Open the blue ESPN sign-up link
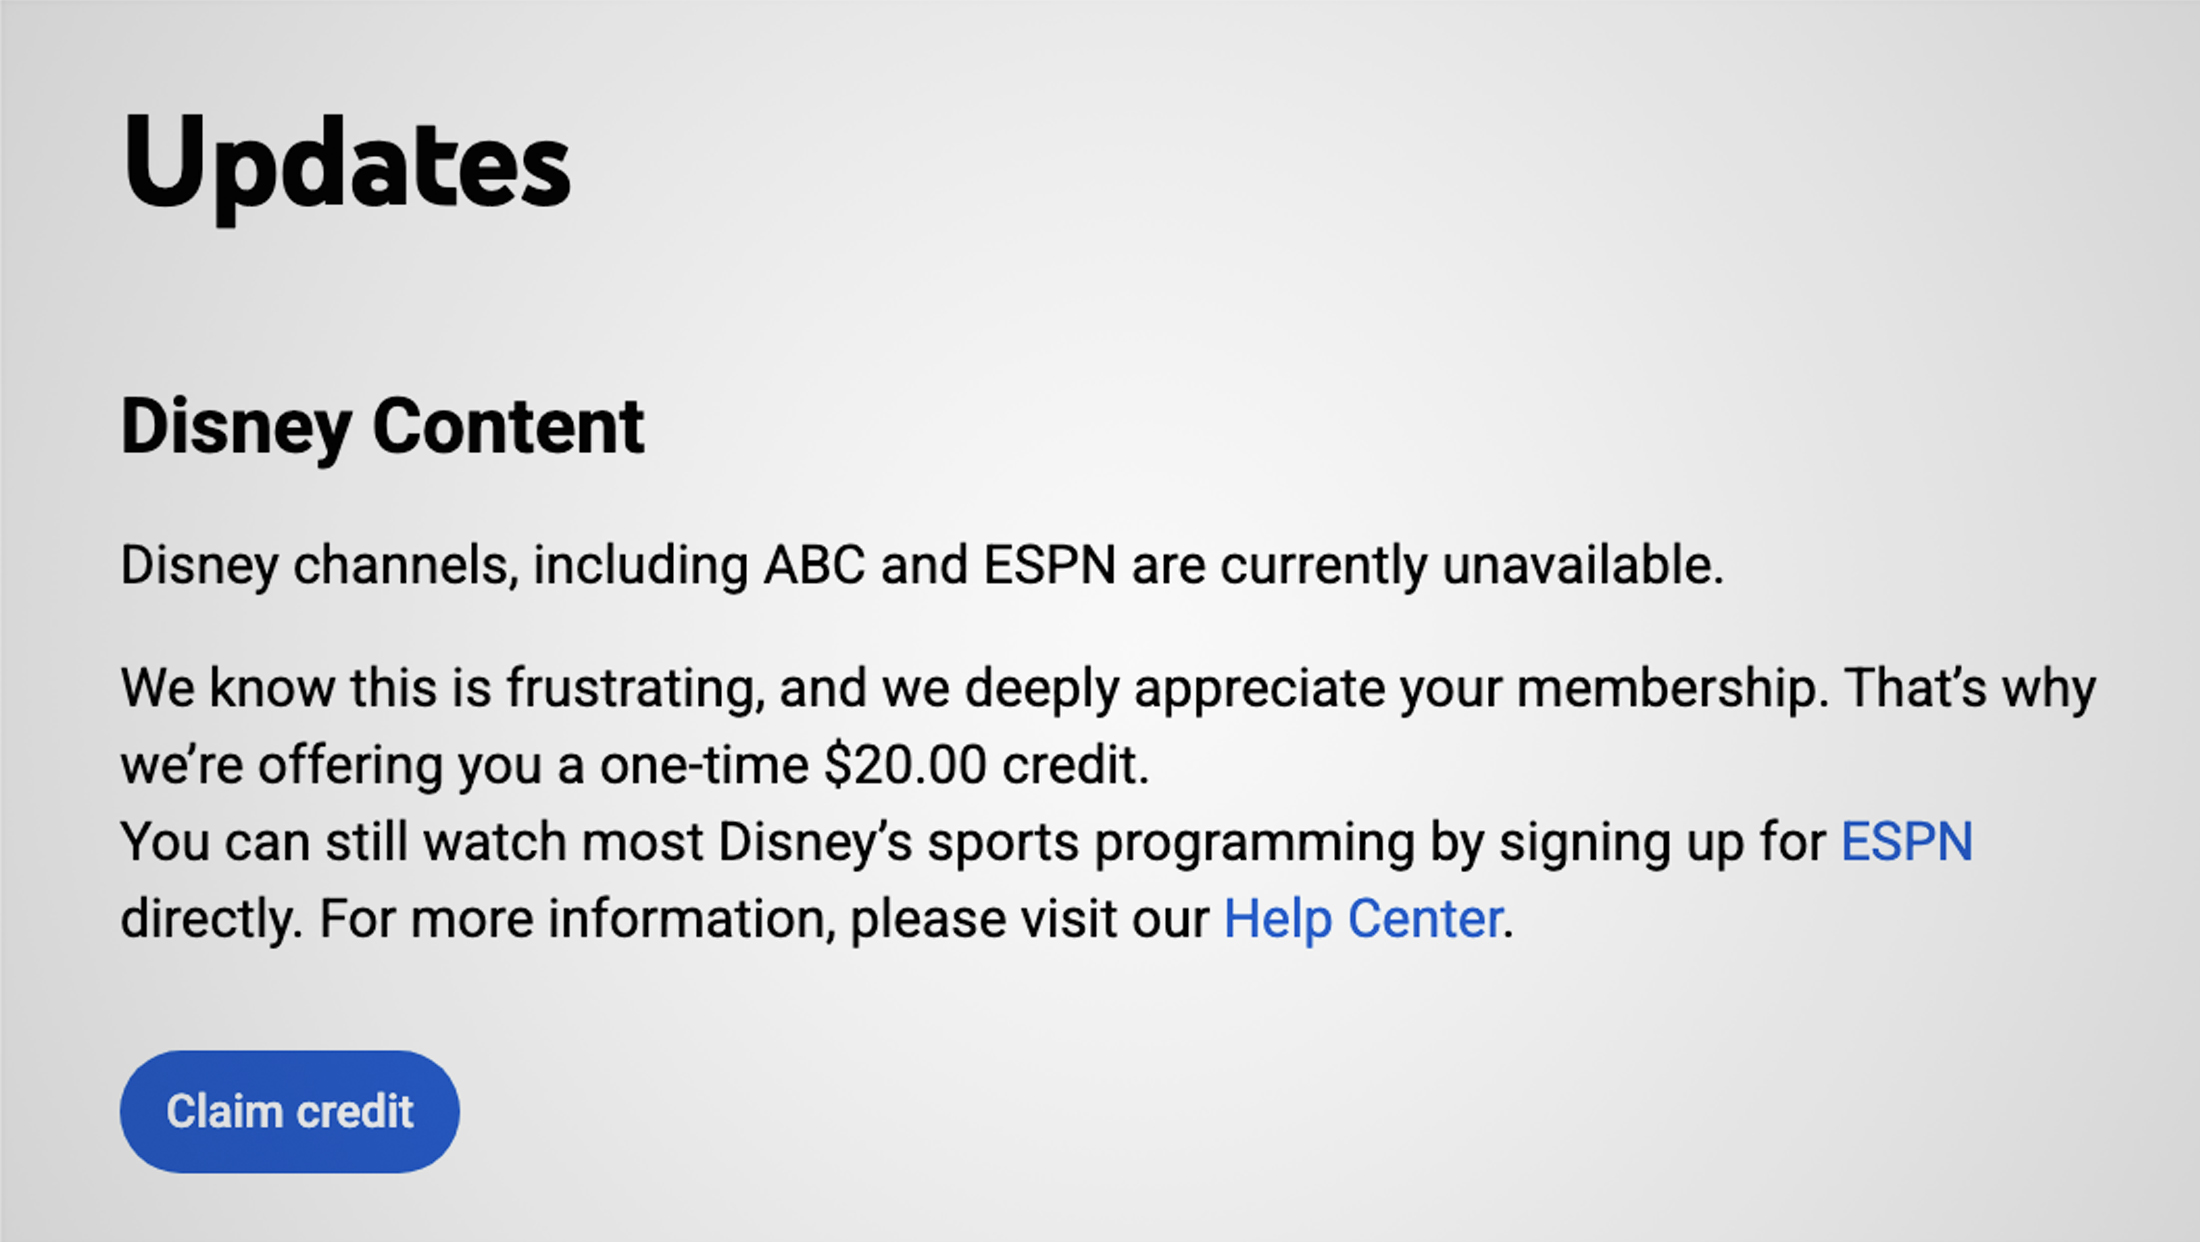2200x1242 pixels. point(1906,841)
